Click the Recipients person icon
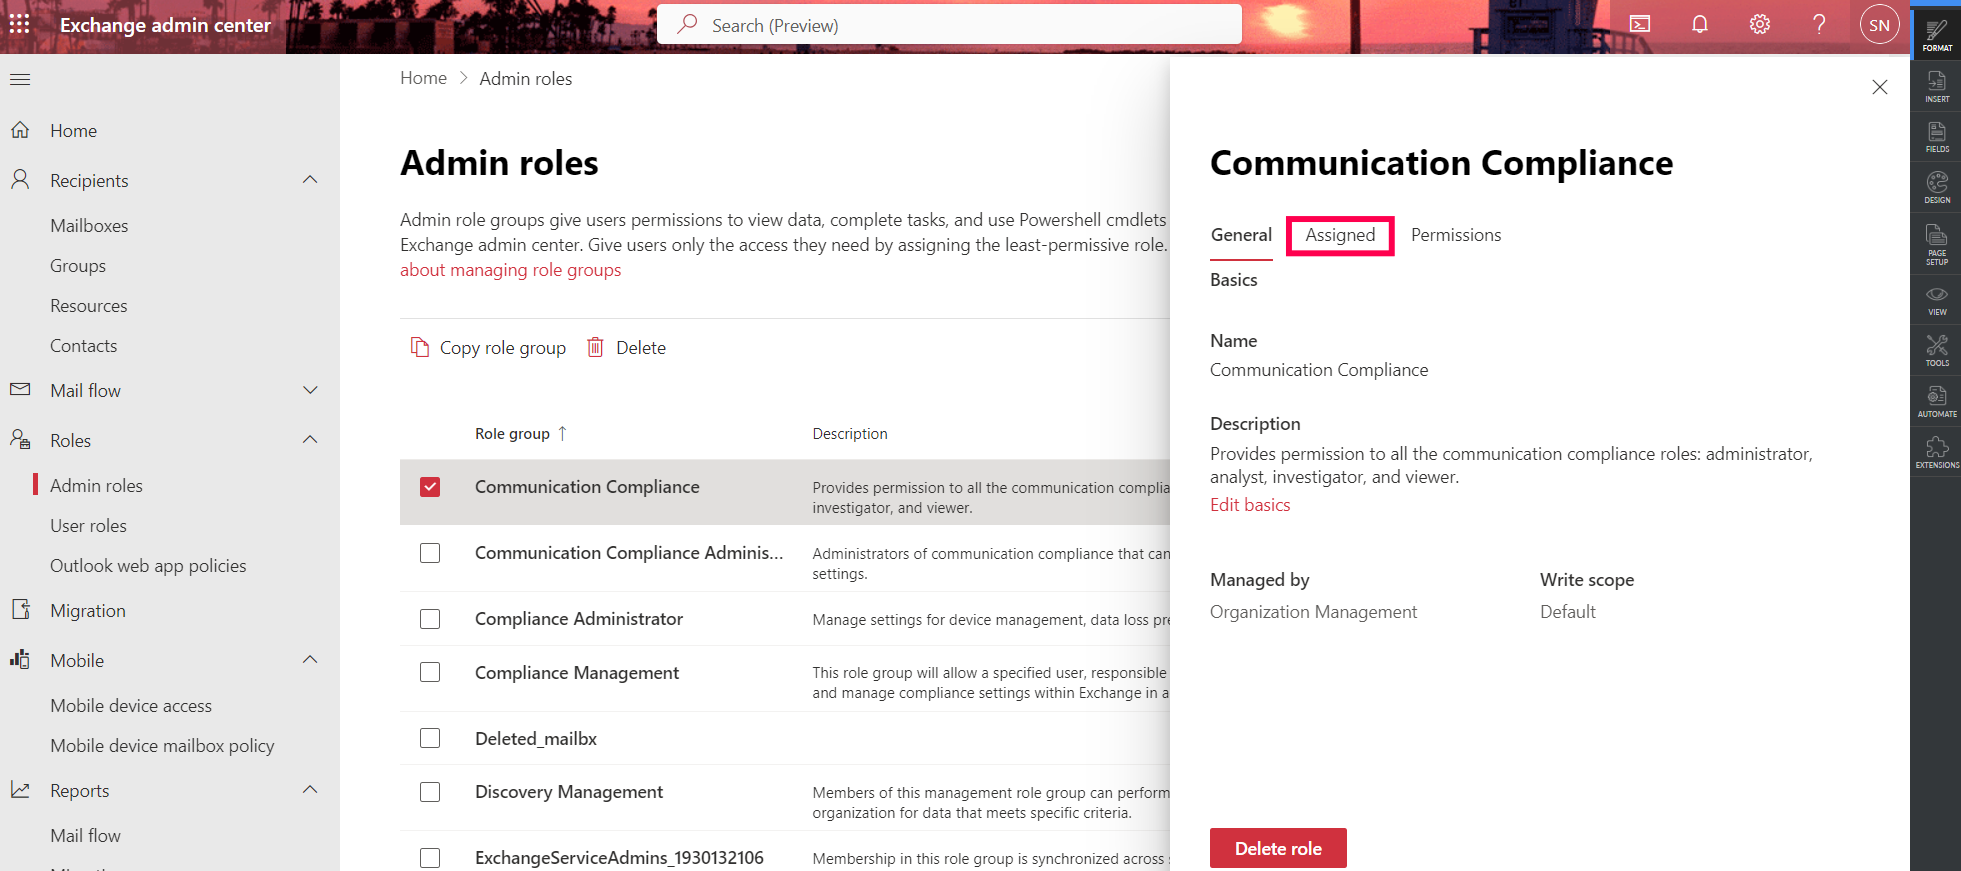The image size is (1961, 871). point(20,180)
